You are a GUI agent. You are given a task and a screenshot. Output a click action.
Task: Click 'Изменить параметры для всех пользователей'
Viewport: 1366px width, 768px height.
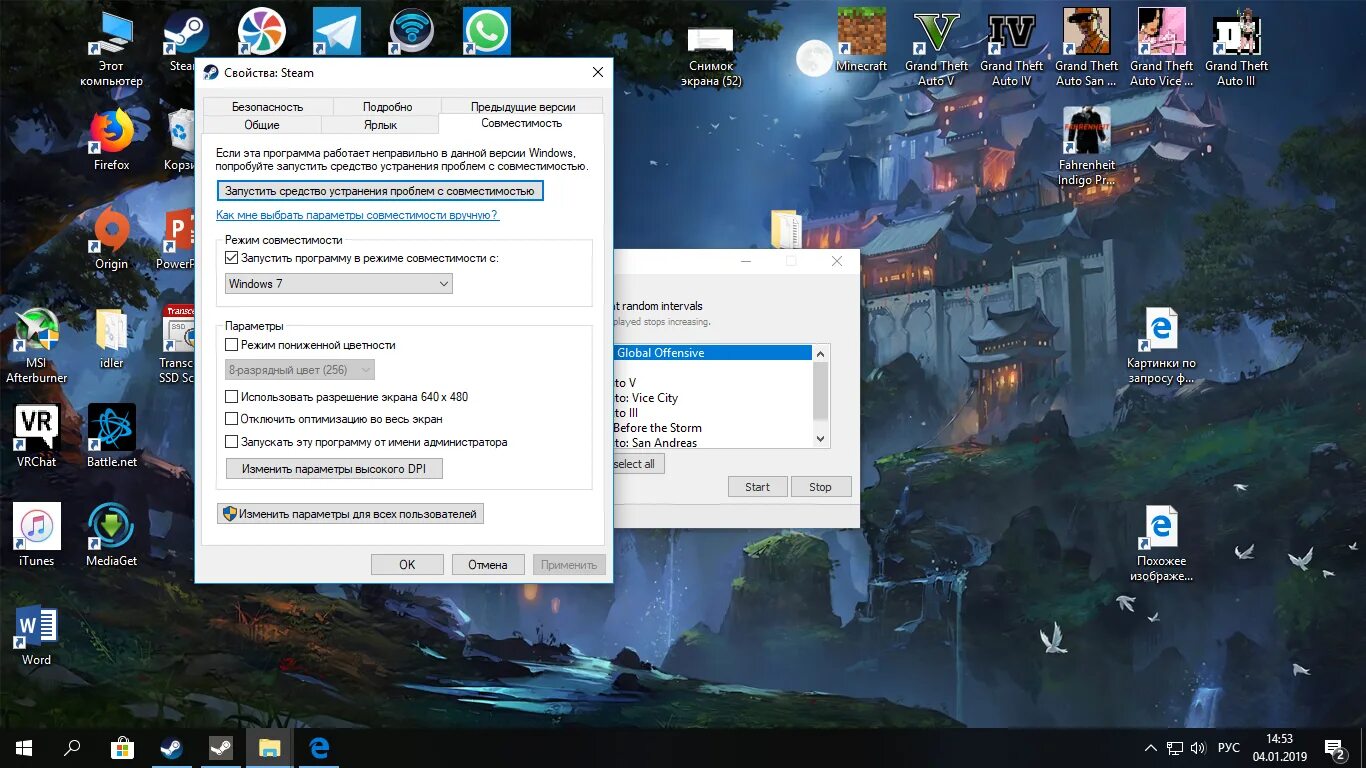(350, 514)
